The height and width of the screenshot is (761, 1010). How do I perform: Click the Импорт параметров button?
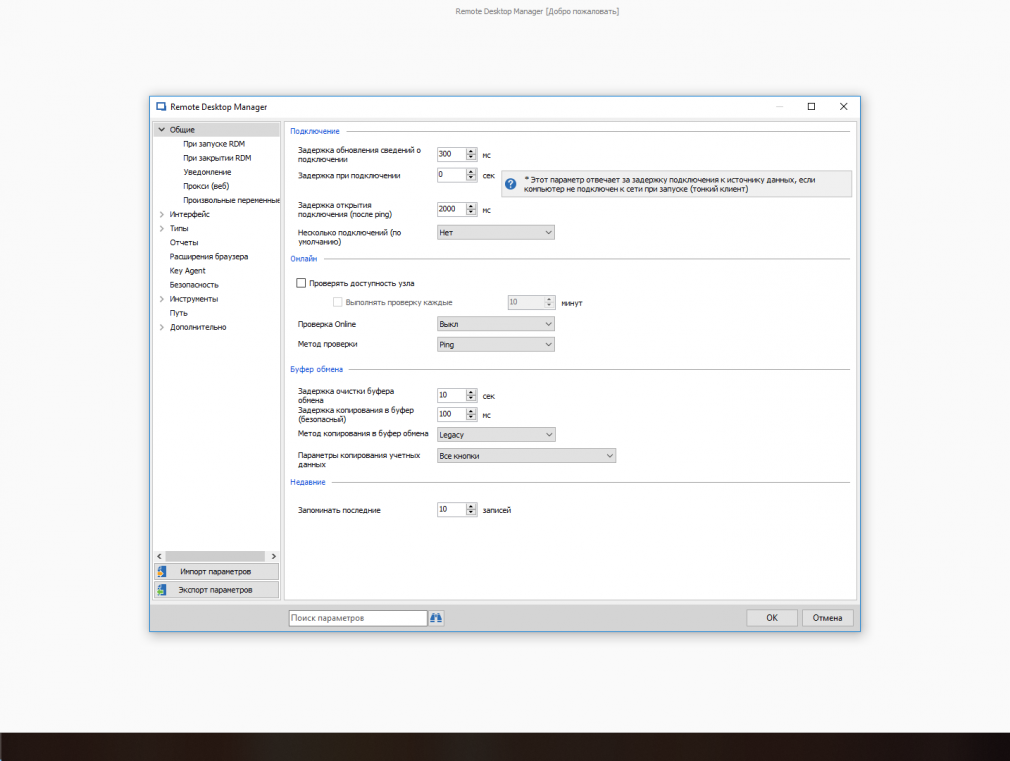216,572
